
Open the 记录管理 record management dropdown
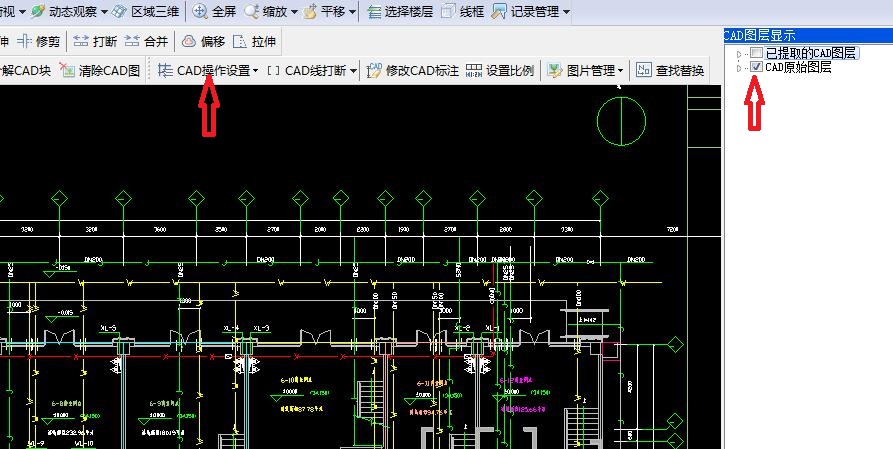[566, 11]
